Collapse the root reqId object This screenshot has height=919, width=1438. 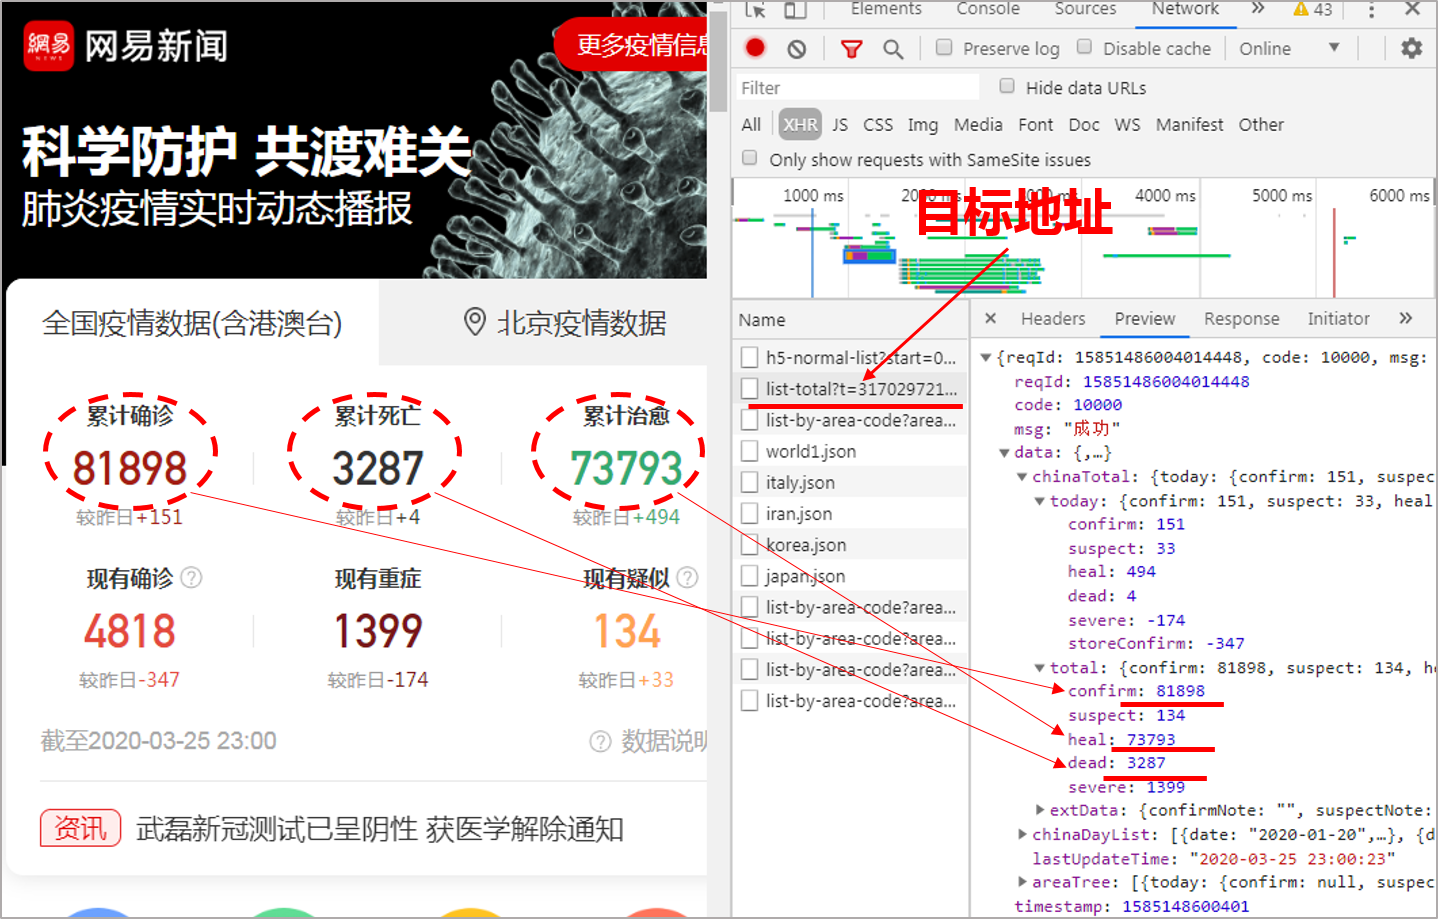point(986,357)
